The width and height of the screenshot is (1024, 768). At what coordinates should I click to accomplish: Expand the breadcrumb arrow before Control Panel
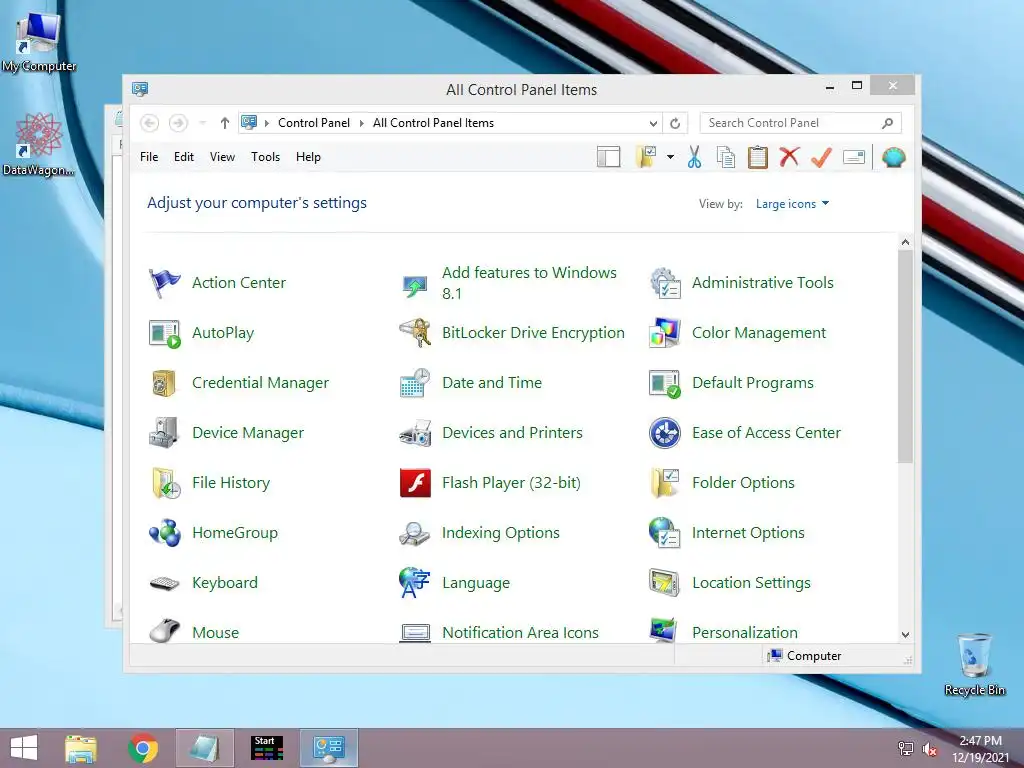click(266, 123)
